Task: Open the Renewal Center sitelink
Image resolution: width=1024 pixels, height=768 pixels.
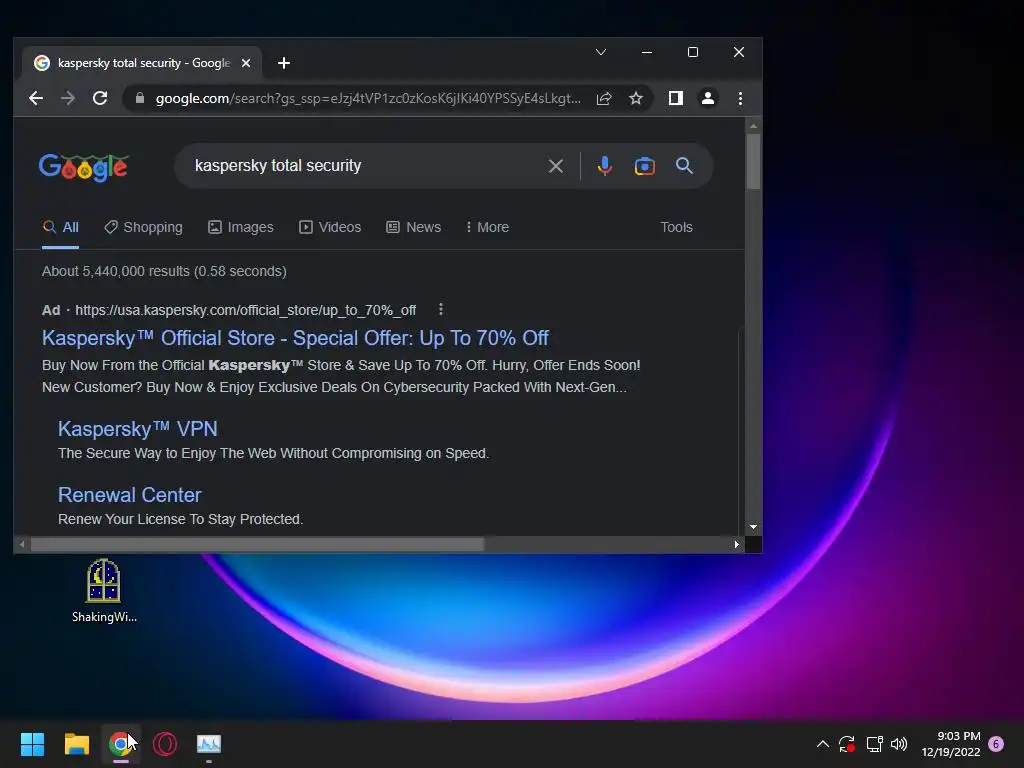Action: (130, 495)
